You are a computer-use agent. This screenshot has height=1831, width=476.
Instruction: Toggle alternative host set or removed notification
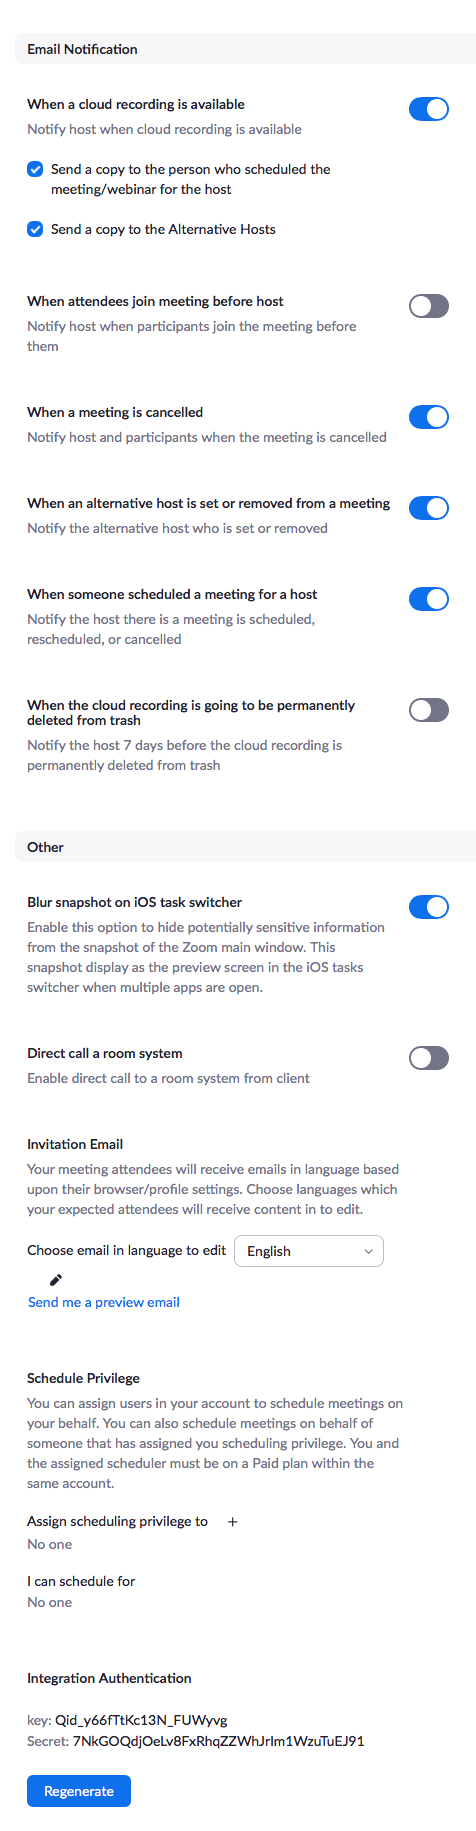[x=429, y=508]
